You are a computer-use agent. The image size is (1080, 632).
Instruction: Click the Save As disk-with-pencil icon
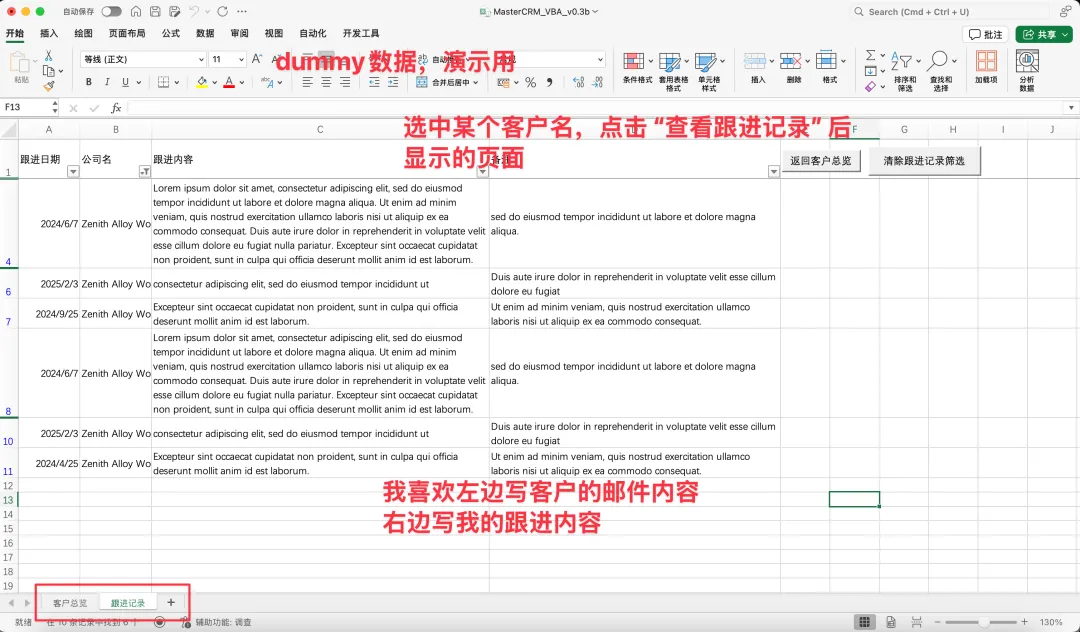tap(174, 11)
